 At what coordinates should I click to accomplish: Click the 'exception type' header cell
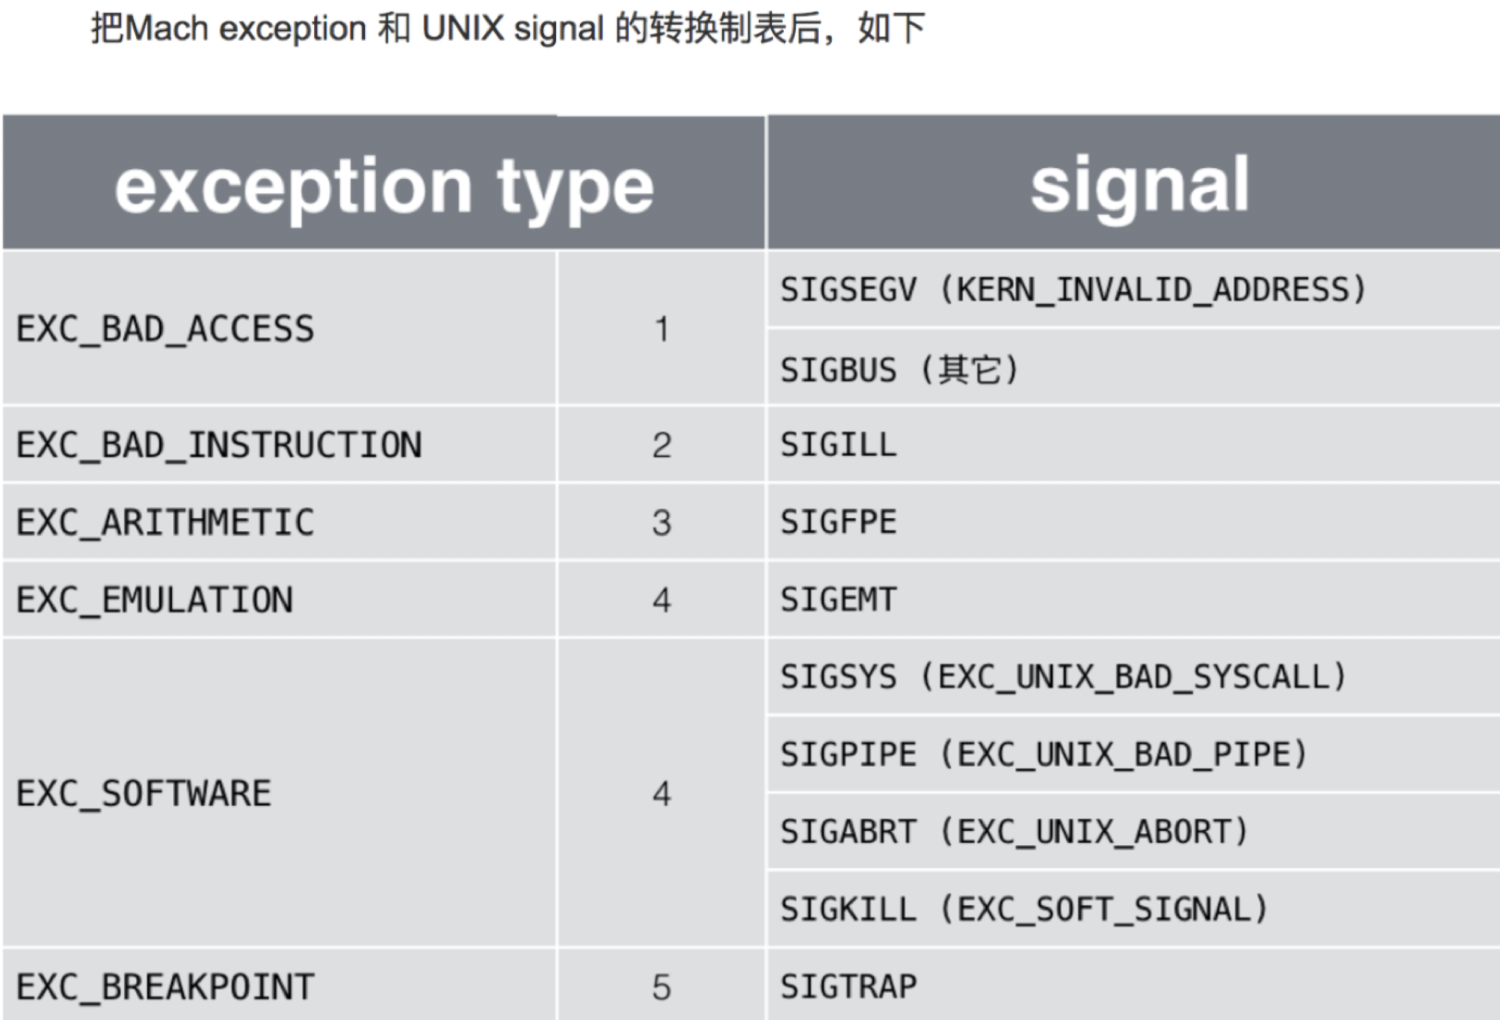pos(384,183)
